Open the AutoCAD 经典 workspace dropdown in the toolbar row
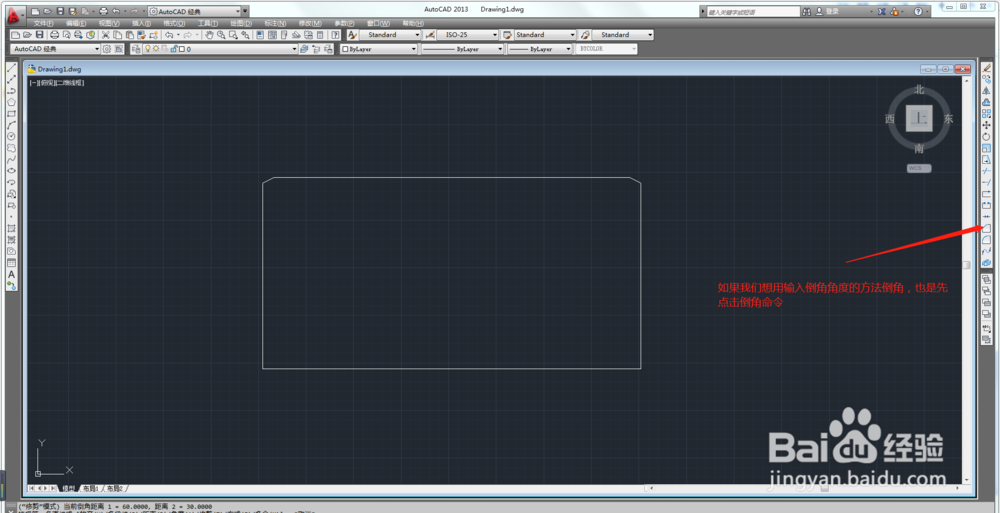 click(55, 49)
